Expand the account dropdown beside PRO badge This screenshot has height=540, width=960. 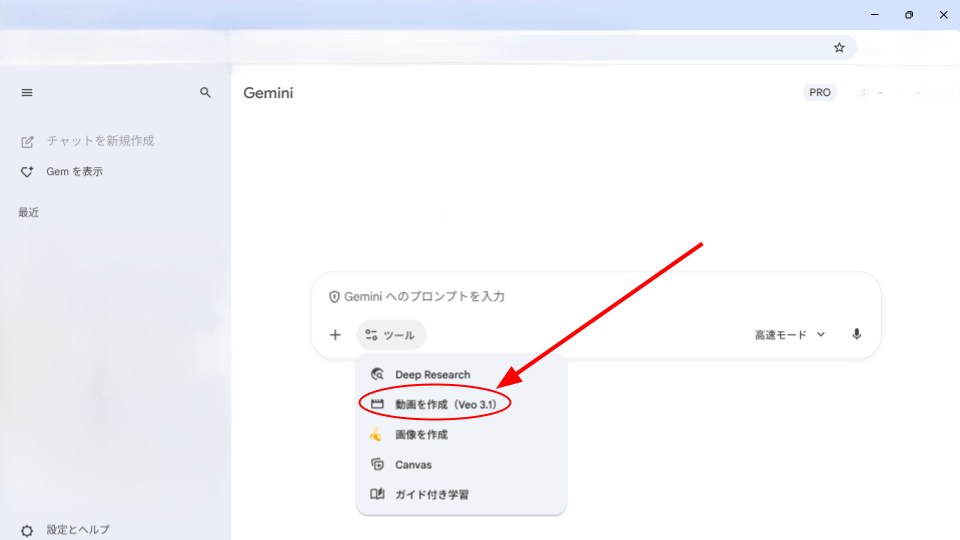tap(880, 93)
